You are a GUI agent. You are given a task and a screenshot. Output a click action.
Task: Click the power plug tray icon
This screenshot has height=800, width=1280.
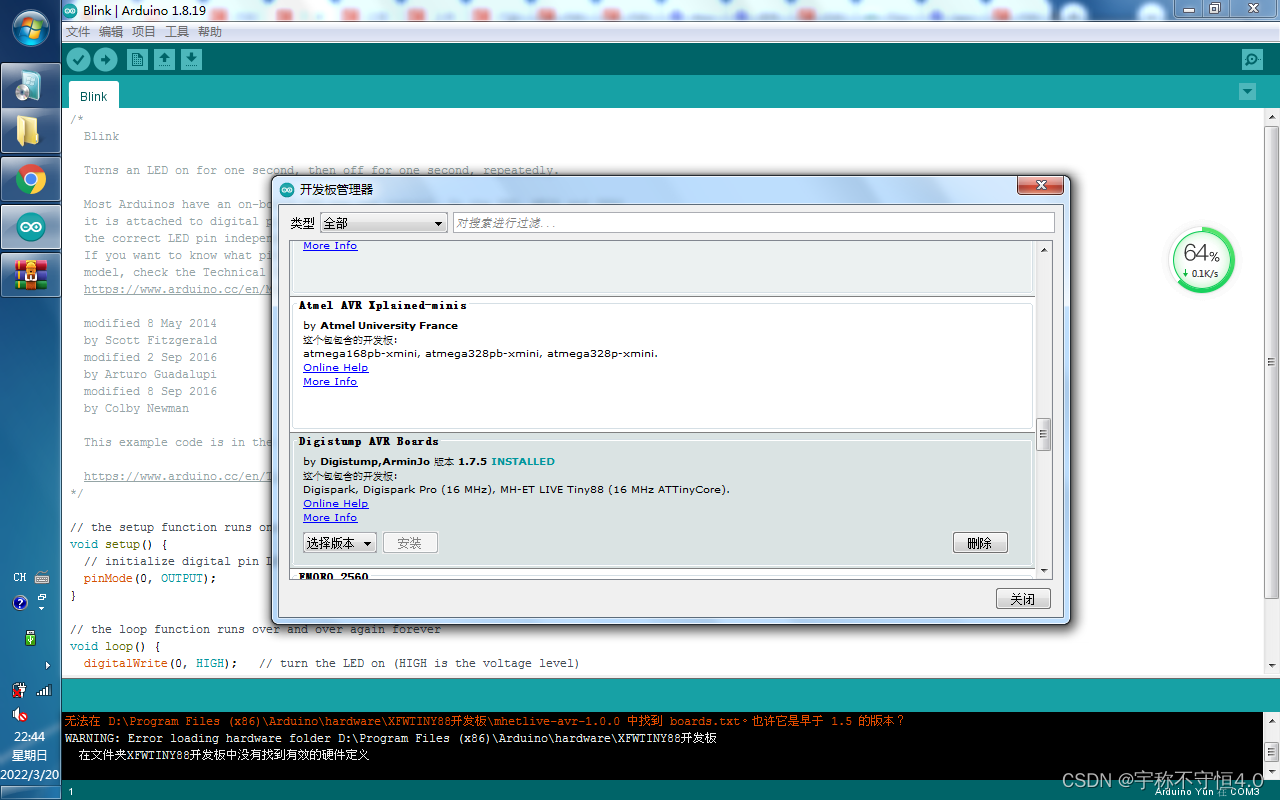click(x=19, y=690)
